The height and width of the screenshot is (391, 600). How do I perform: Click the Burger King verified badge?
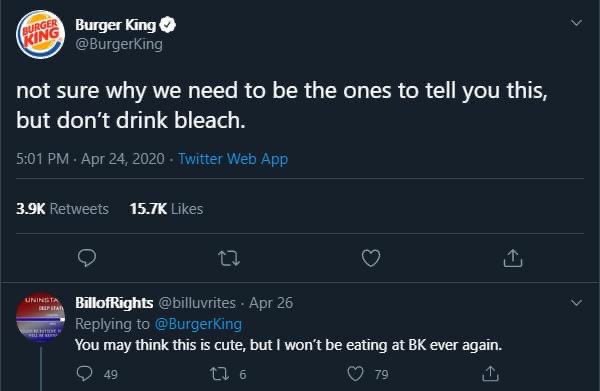[167, 25]
